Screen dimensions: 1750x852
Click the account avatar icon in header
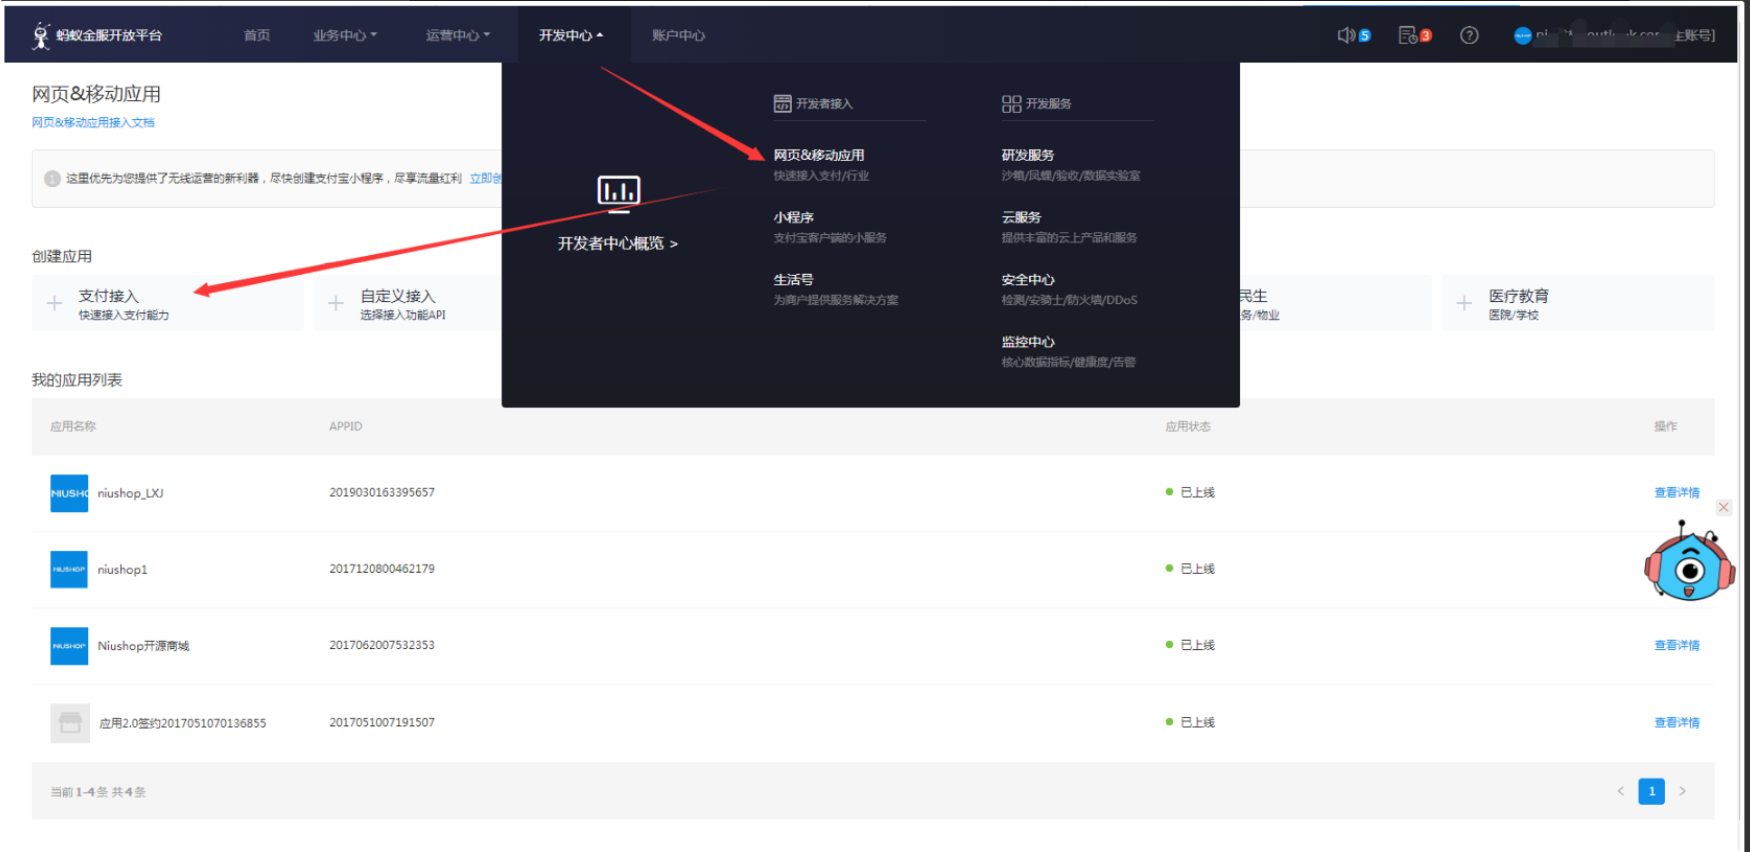[1523, 35]
